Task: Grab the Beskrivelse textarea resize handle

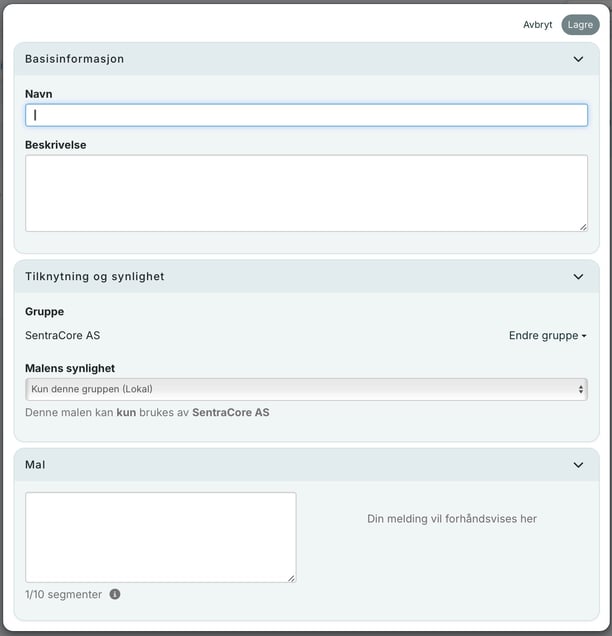Action: [582, 227]
